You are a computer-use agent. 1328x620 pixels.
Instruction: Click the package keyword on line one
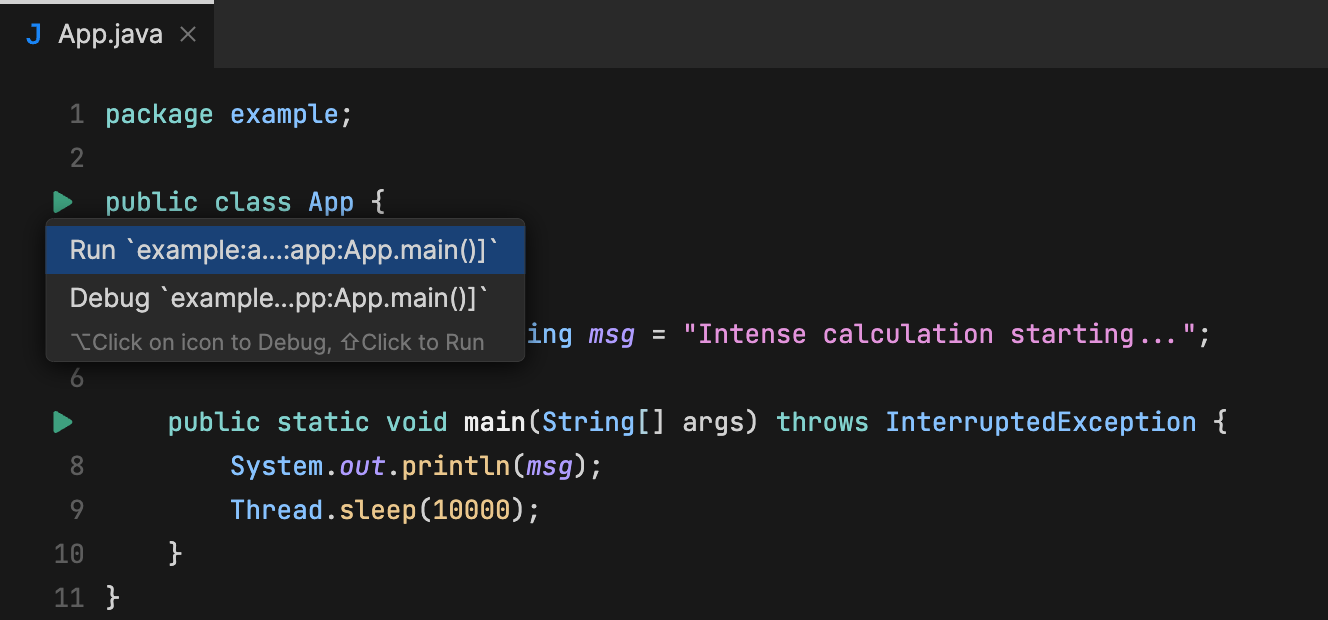[159, 115]
